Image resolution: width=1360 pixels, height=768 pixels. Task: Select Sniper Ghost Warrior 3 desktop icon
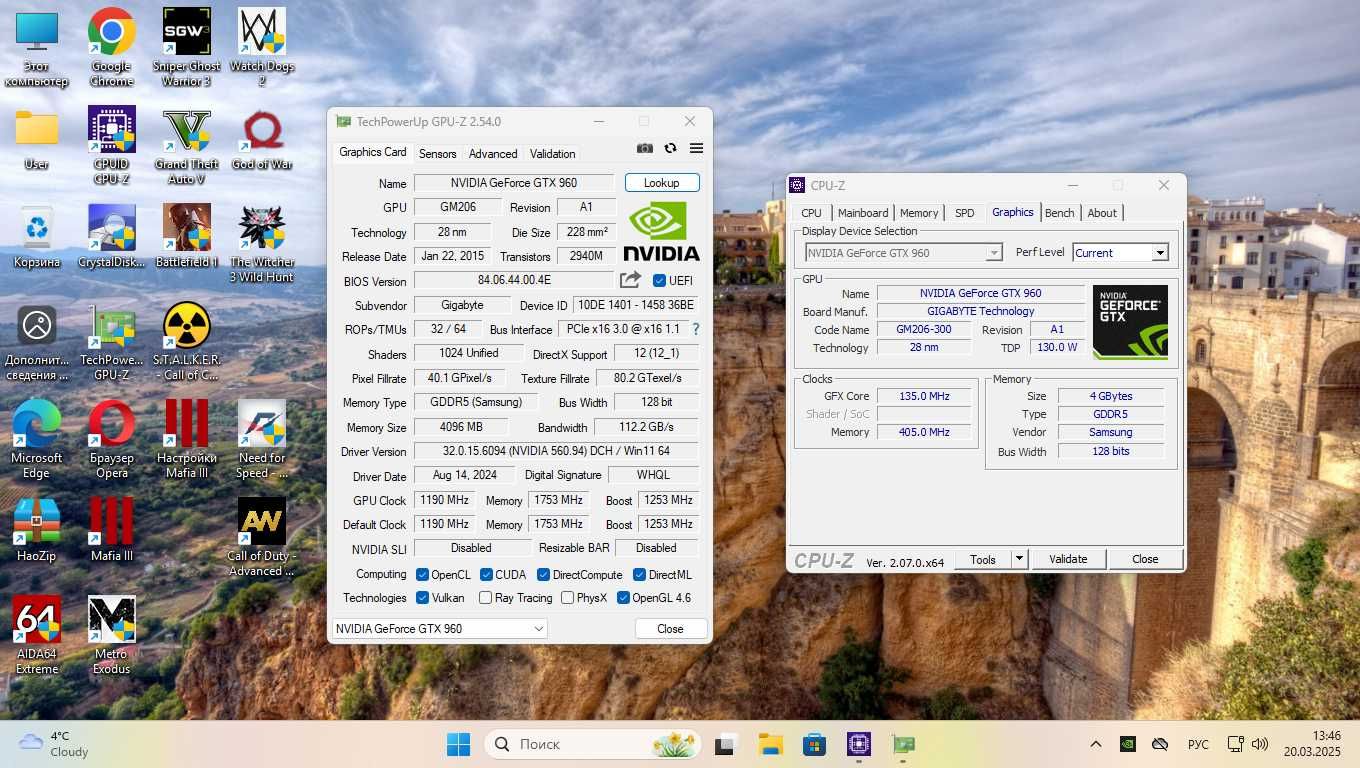click(187, 47)
